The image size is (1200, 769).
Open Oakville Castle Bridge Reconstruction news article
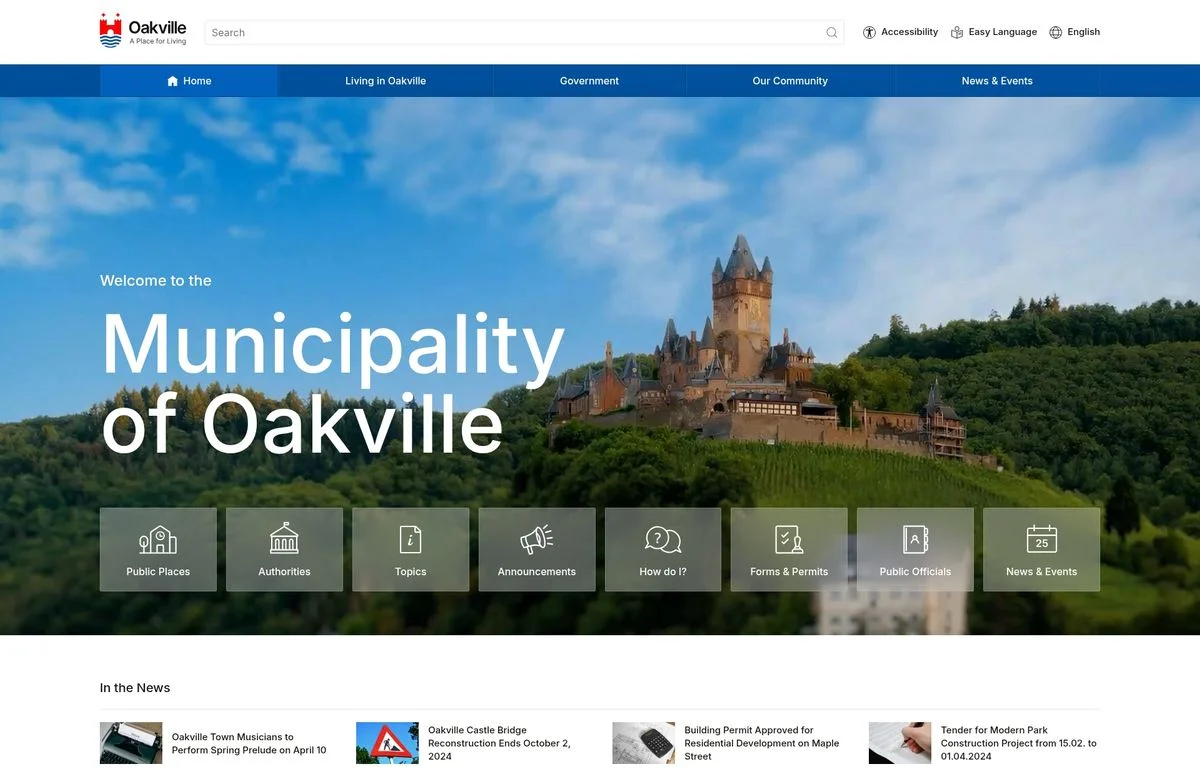498,743
